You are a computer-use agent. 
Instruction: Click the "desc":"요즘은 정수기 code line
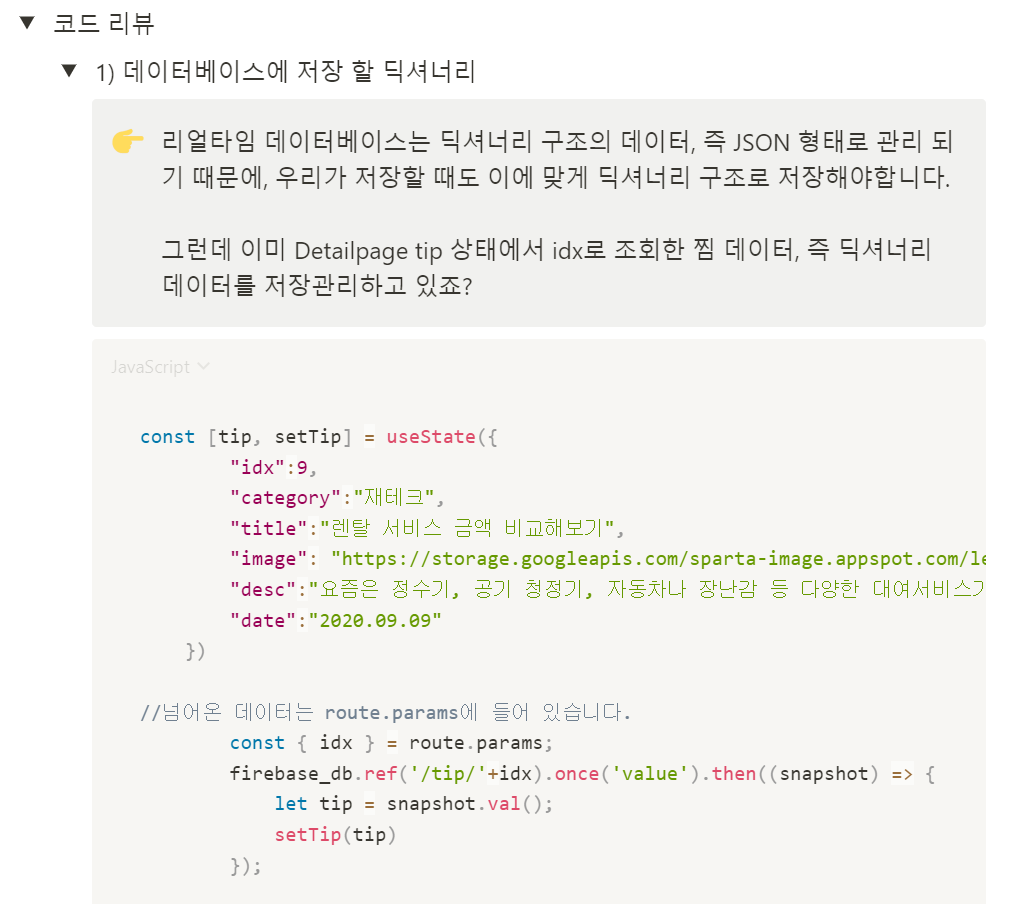[x=607, y=589]
